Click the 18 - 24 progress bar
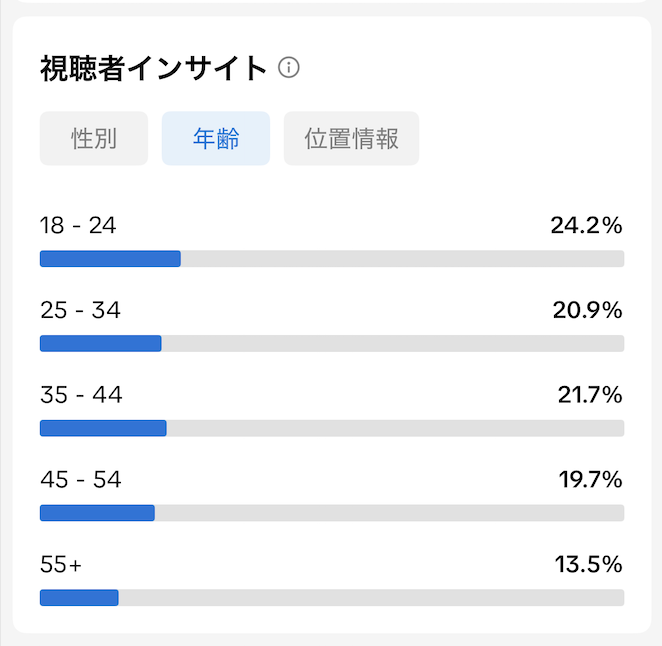The width and height of the screenshot is (662, 646). pos(332,259)
